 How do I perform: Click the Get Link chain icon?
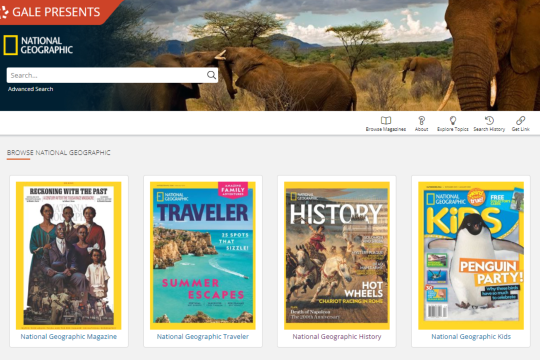(520, 120)
